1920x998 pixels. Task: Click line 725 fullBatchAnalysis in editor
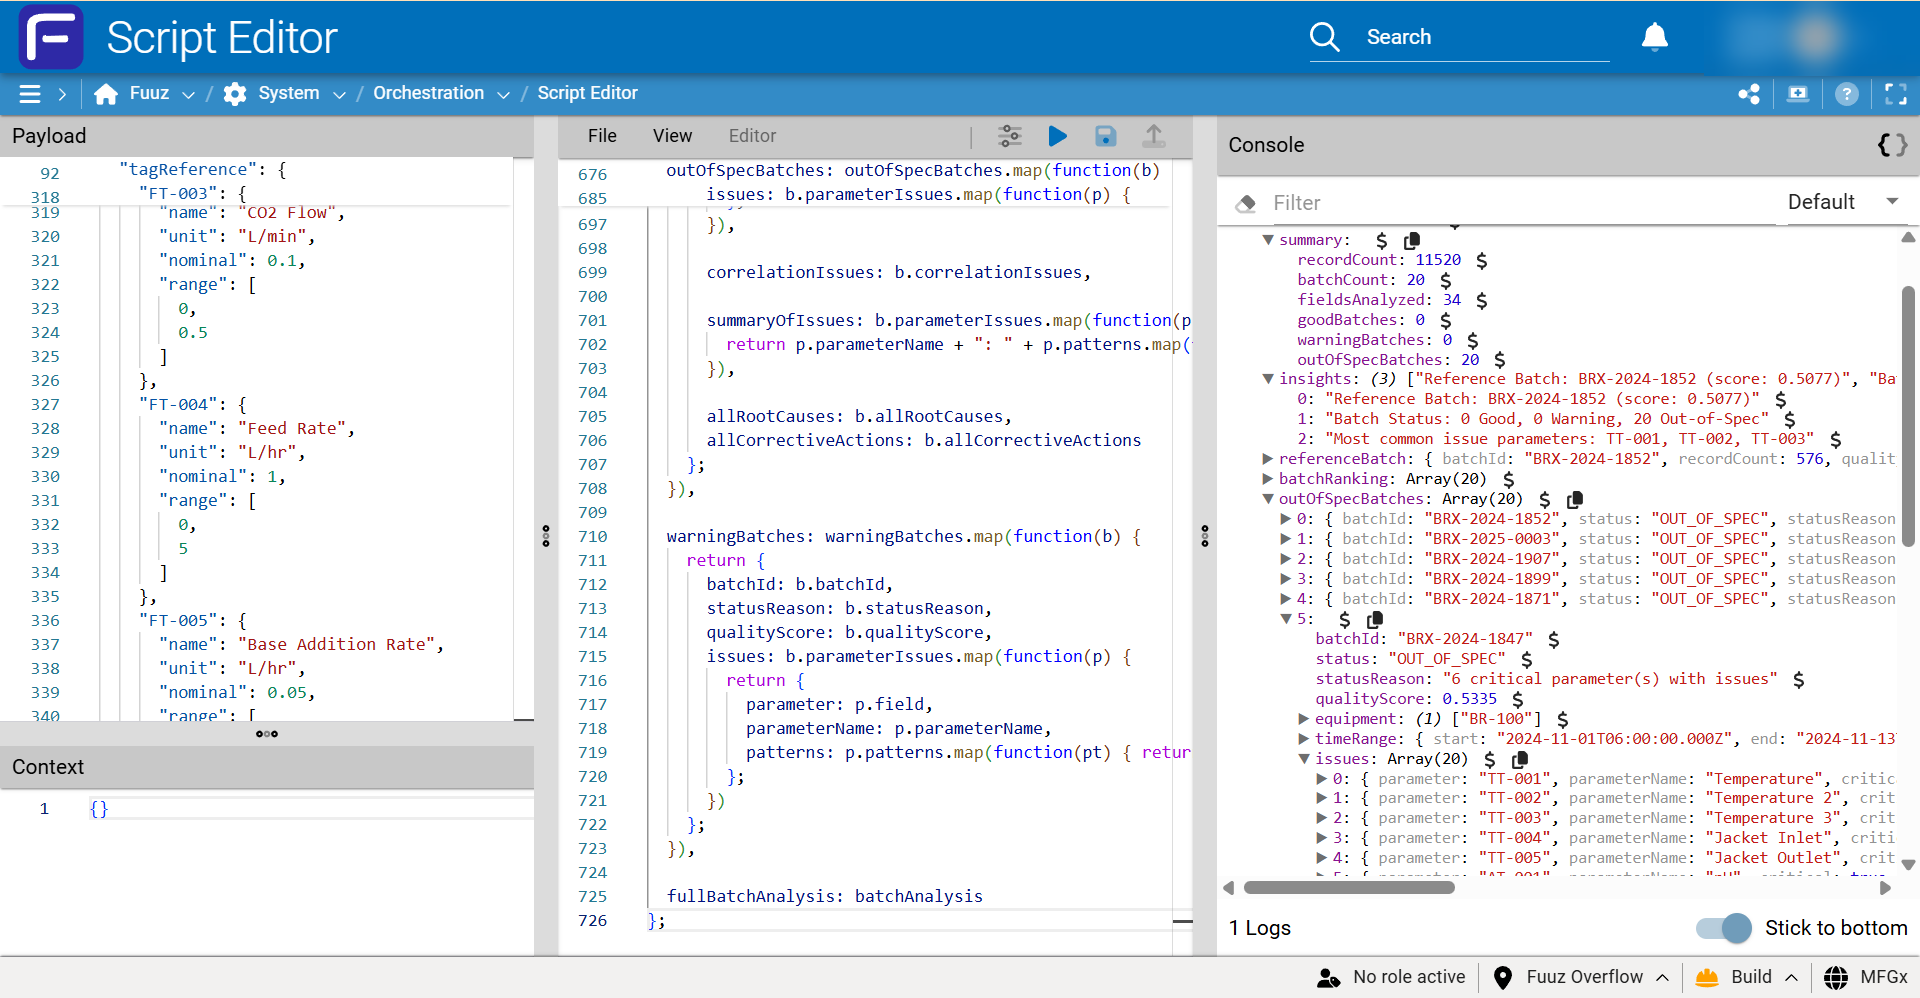(x=825, y=897)
